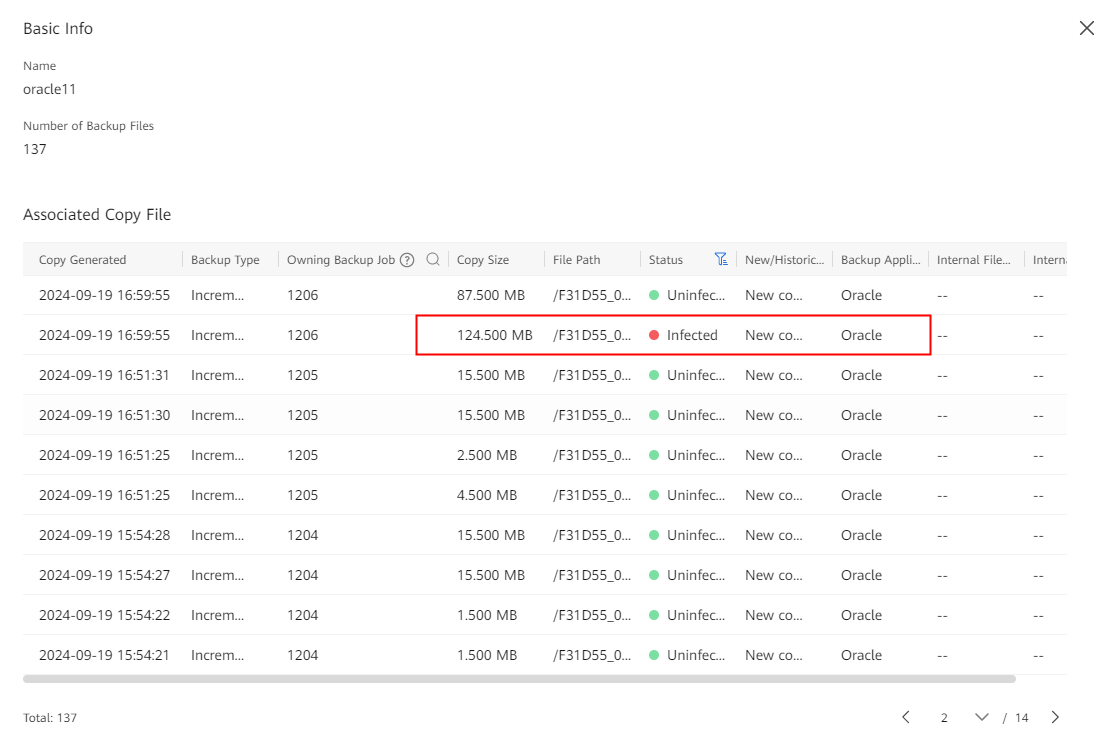The width and height of the screenshot is (1117, 739).
Task: Click the horizontal scrollbar under the table
Action: [x=519, y=679]
